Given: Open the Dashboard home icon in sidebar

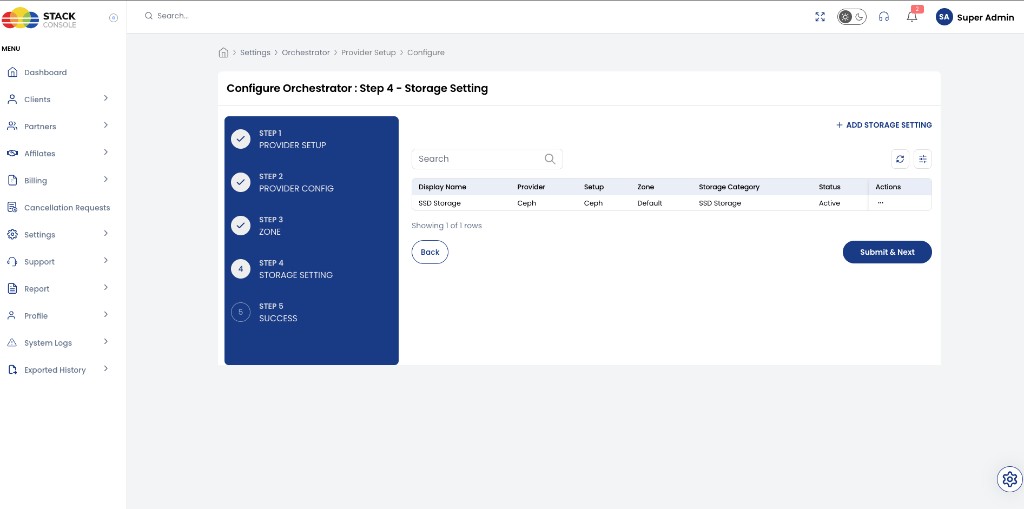Looking at the screenshot, I should point(12,73).
